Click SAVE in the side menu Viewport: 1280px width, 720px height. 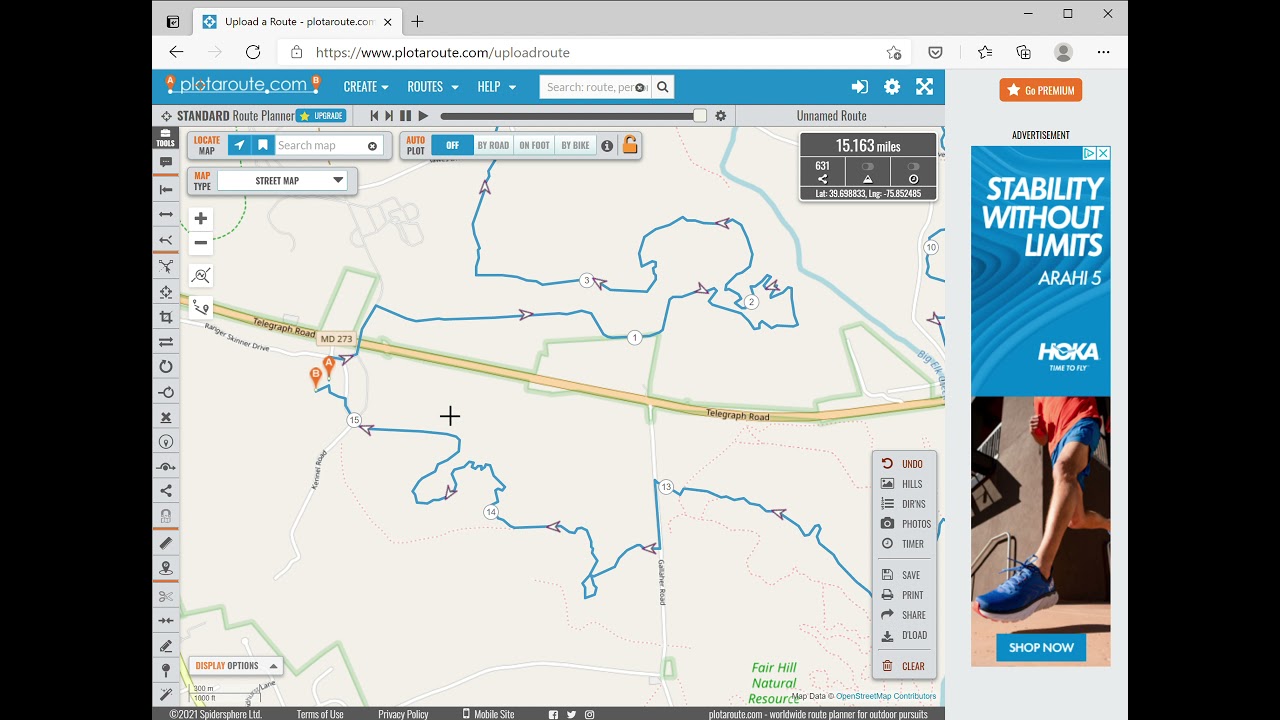click(902, 575)
